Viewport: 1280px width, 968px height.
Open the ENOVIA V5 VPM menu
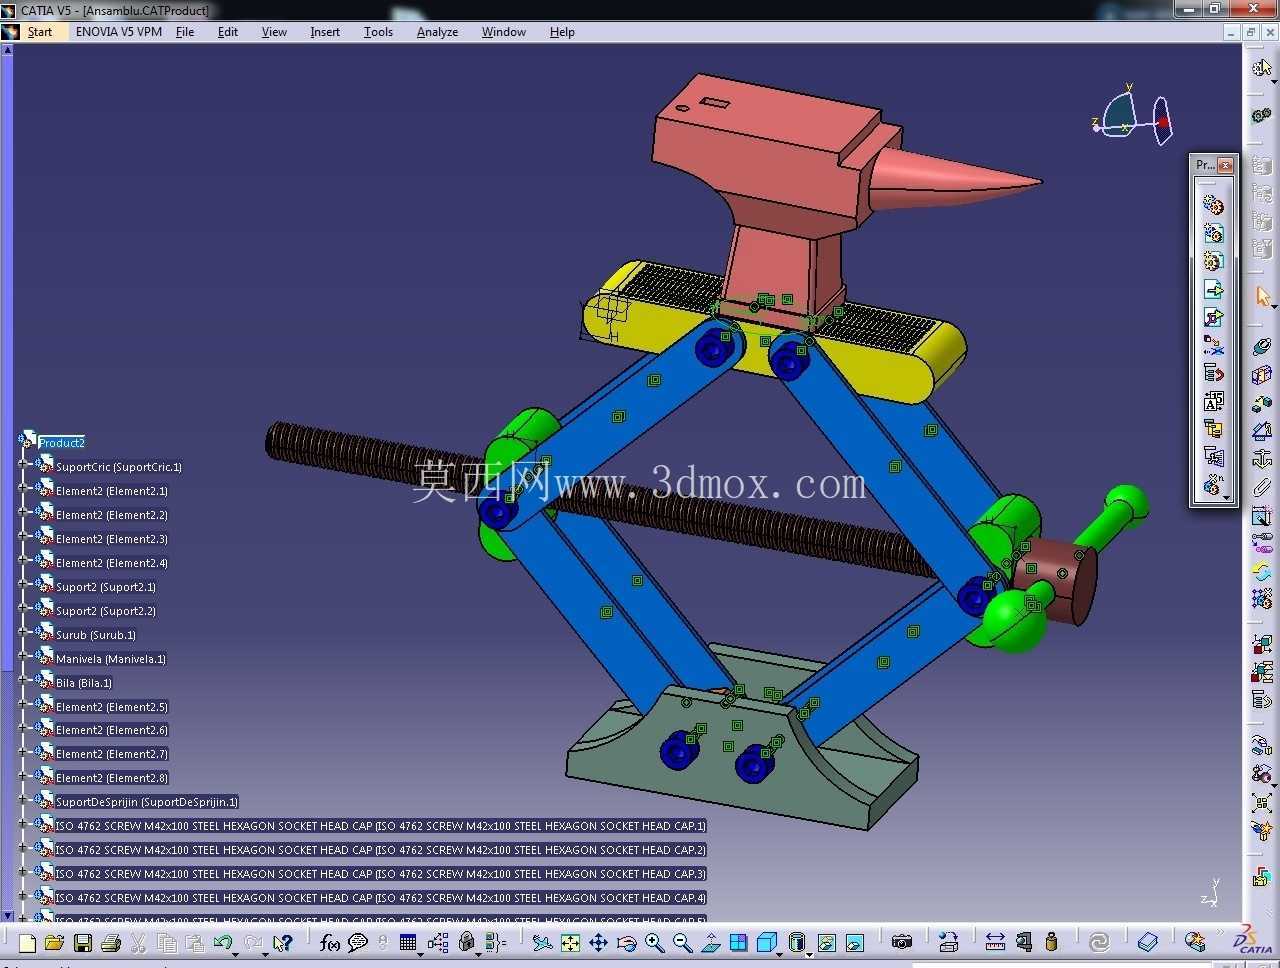click(x=118, y=32)
